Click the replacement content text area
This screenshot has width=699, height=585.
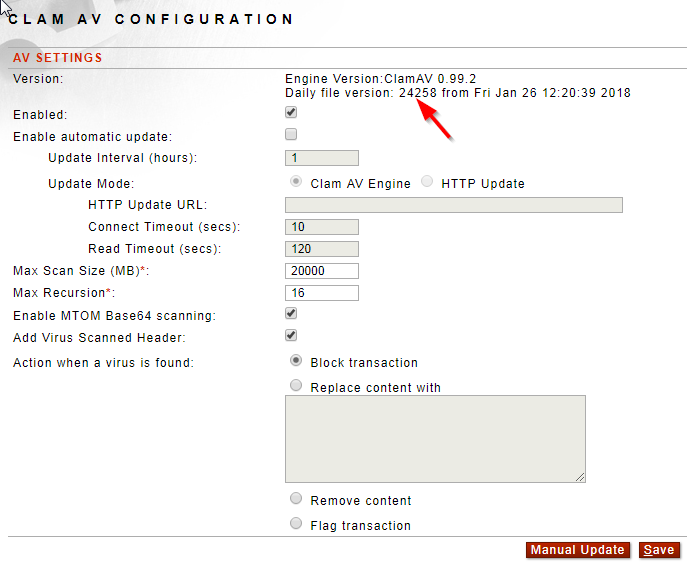[435, 439]
